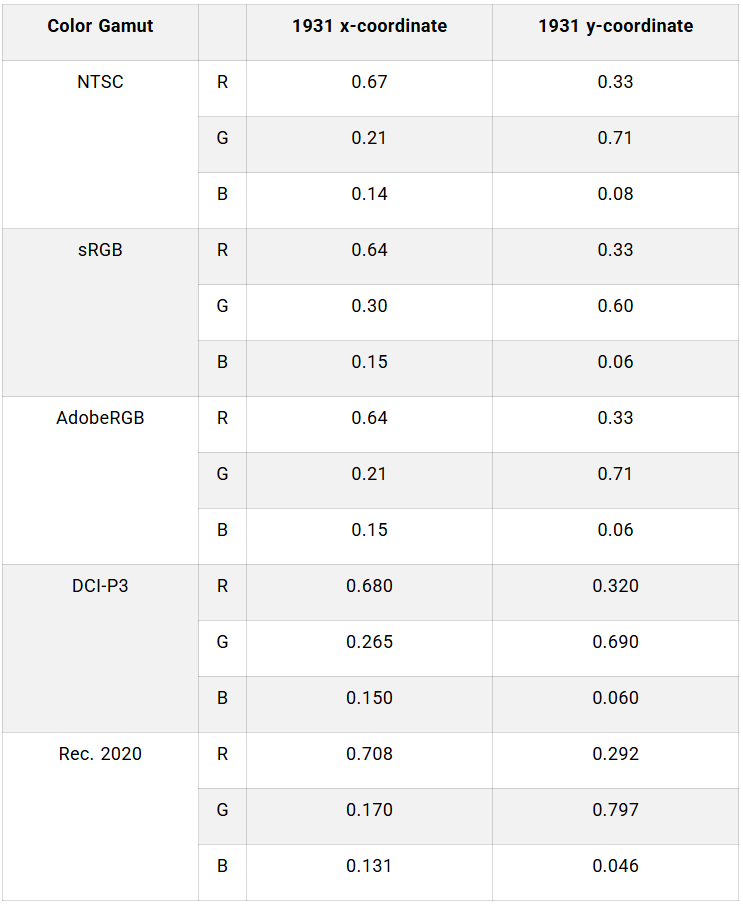Select the AdobeRGB gamut cell
This screenshot has width=743, height=905.
pos(100,418)
